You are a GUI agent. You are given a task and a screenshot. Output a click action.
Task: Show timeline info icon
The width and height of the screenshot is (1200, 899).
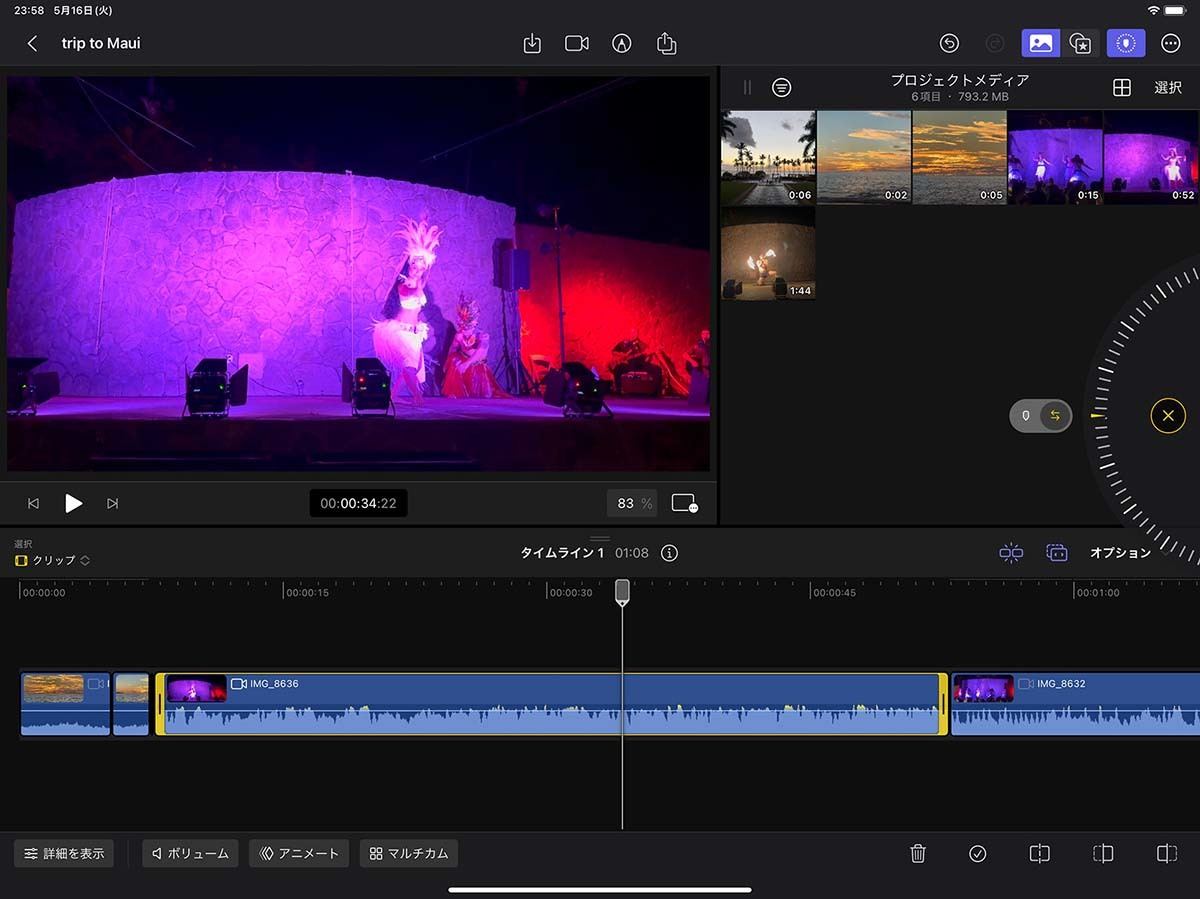click(669, 553)
